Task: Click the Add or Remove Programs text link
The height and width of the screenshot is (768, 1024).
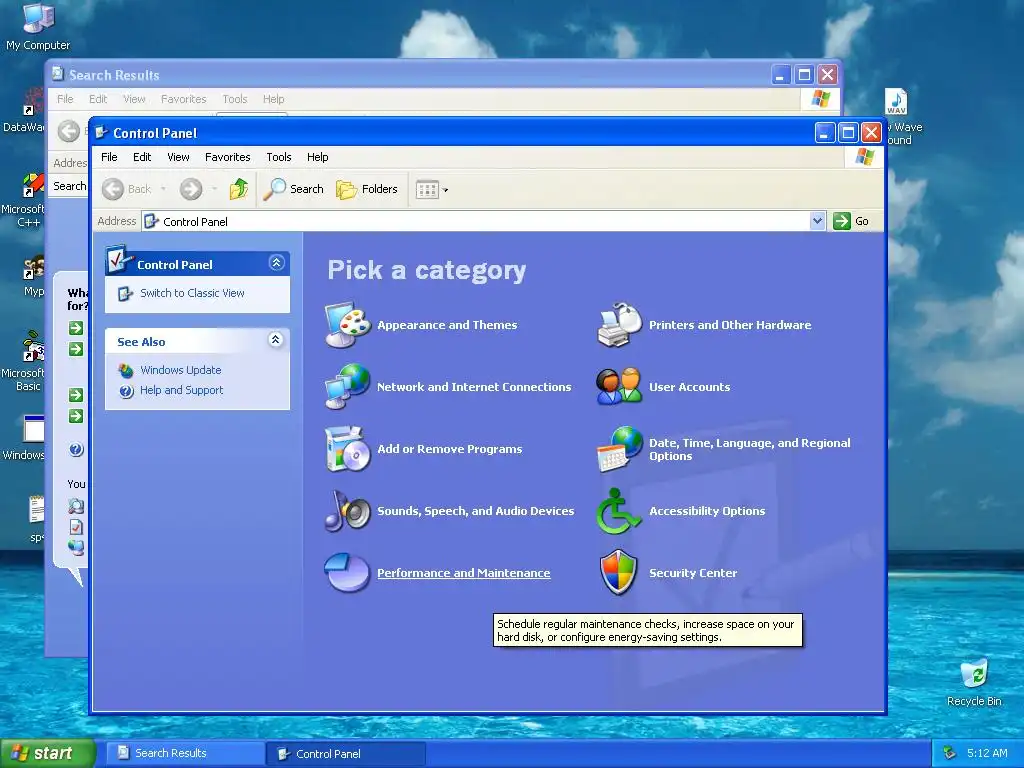Action: [x=449, y=449]
